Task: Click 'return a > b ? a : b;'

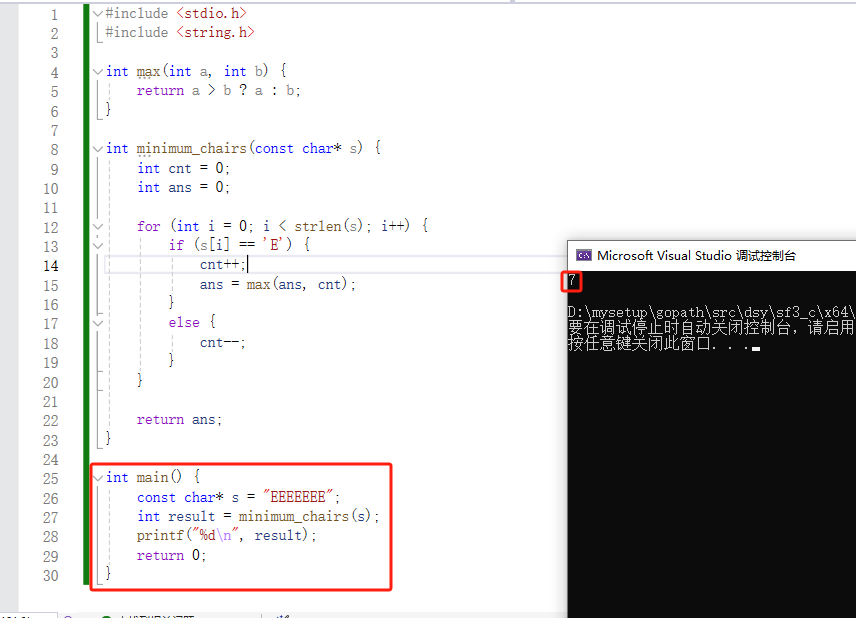Action: pyautogui.click(x=218, y=90)
